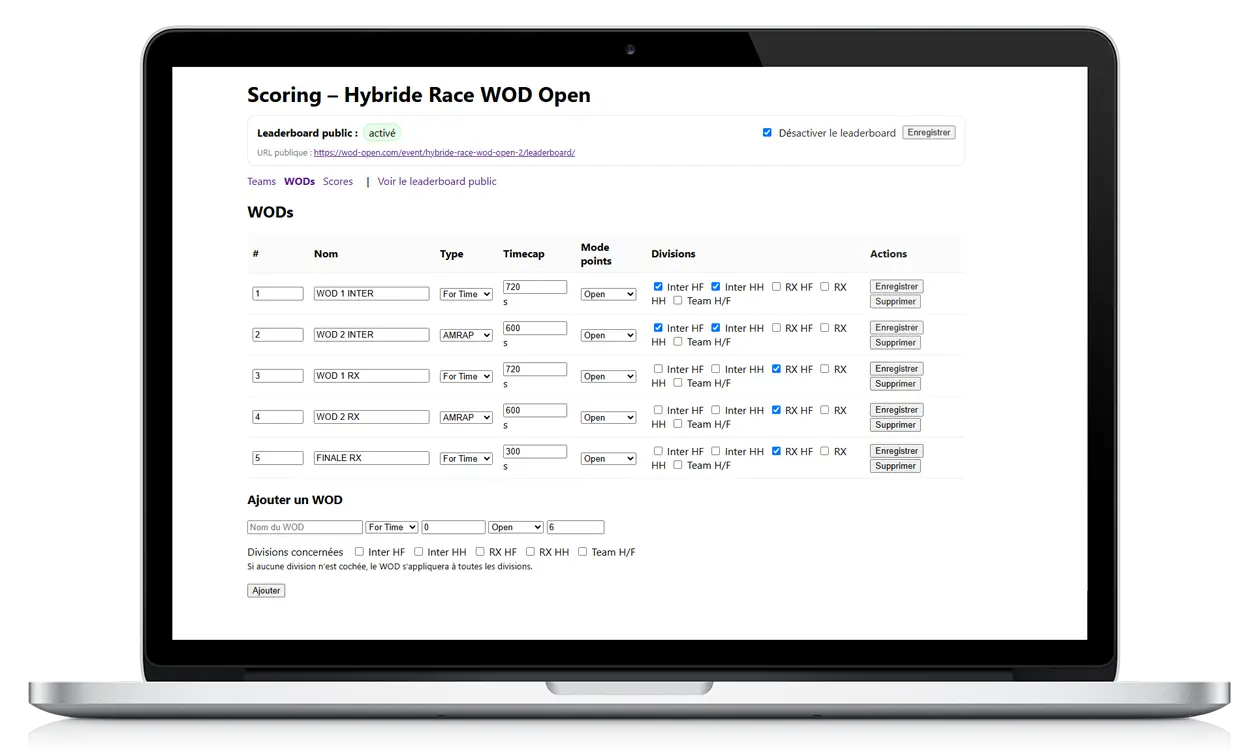Open the For Time dropdown in Ajouter un WOD
Image resolution: width=1260 pixels, height=756 pixels.
pos(391,527)
